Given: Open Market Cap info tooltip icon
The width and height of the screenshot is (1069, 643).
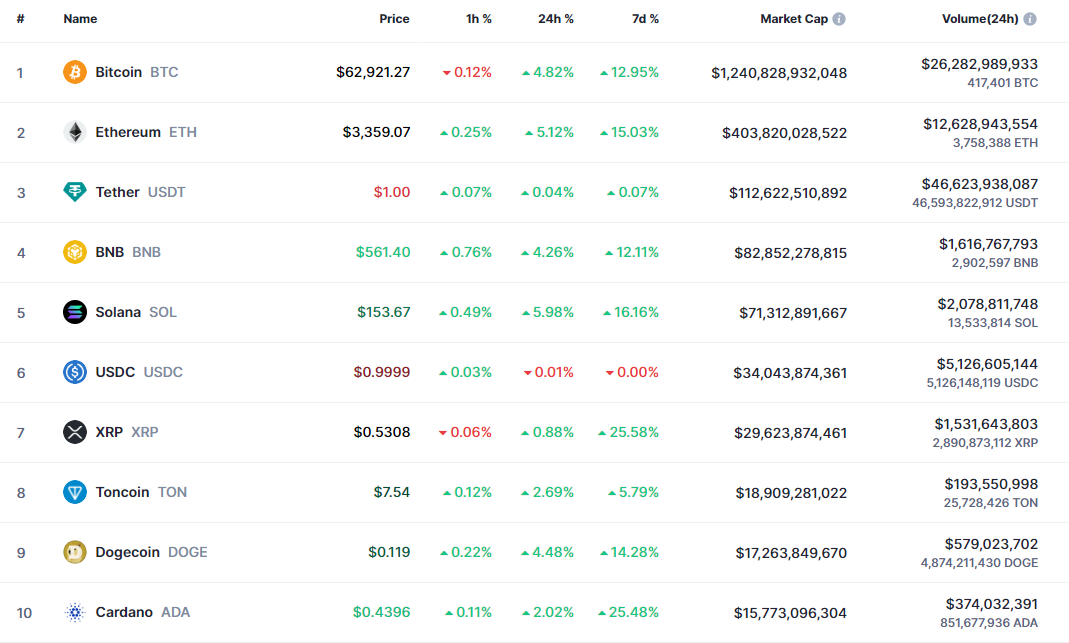Looking at the screenshot, I should coord(839,19).
